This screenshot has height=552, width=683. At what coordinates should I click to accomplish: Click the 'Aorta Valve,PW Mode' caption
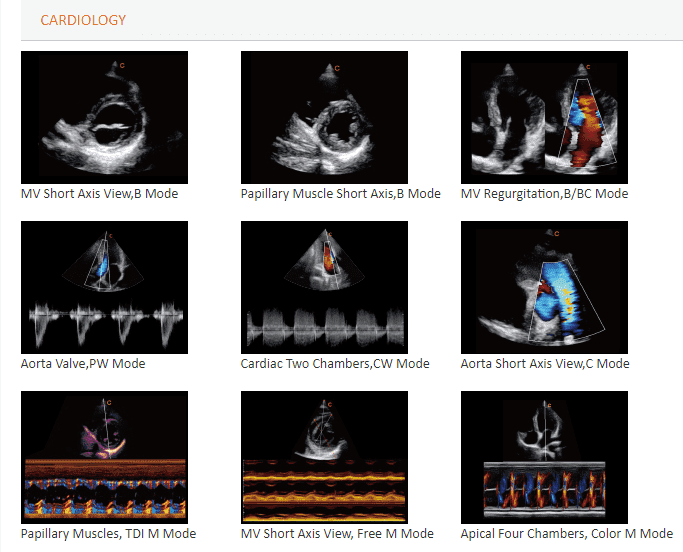pyautogui.click(x=83, y=364)
